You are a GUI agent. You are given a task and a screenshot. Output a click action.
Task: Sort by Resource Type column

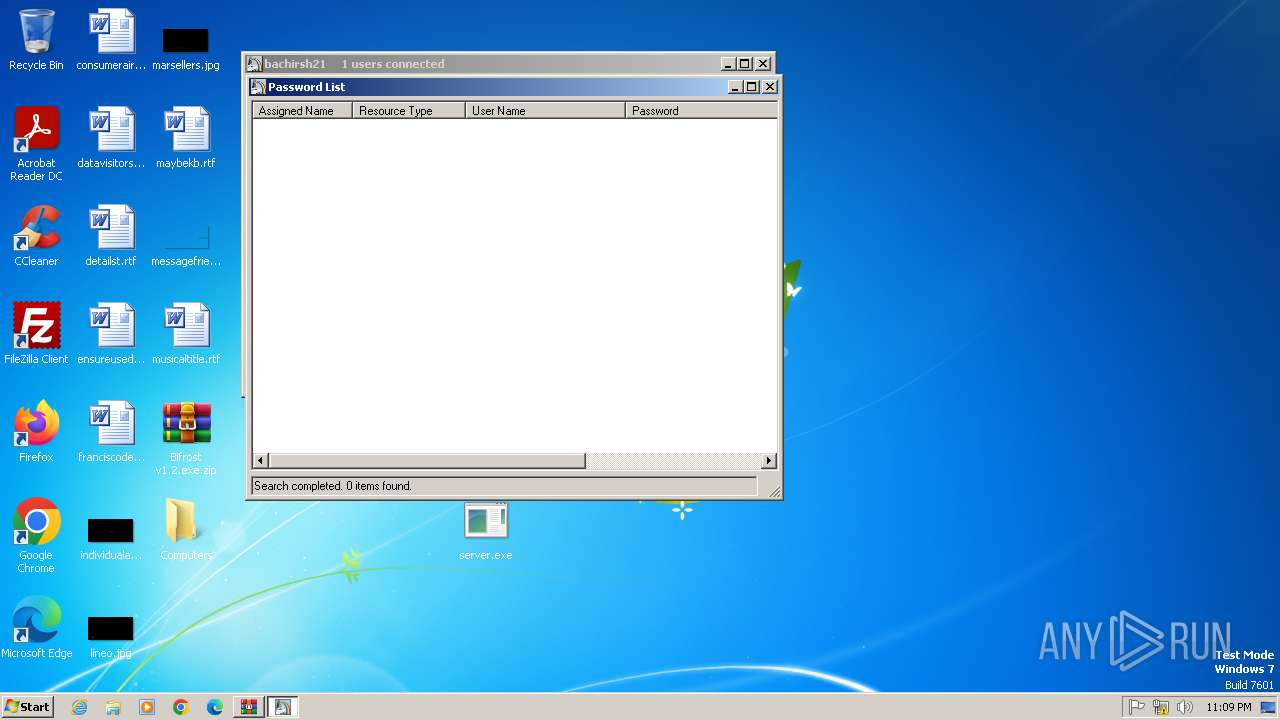[x=409, y=111]
